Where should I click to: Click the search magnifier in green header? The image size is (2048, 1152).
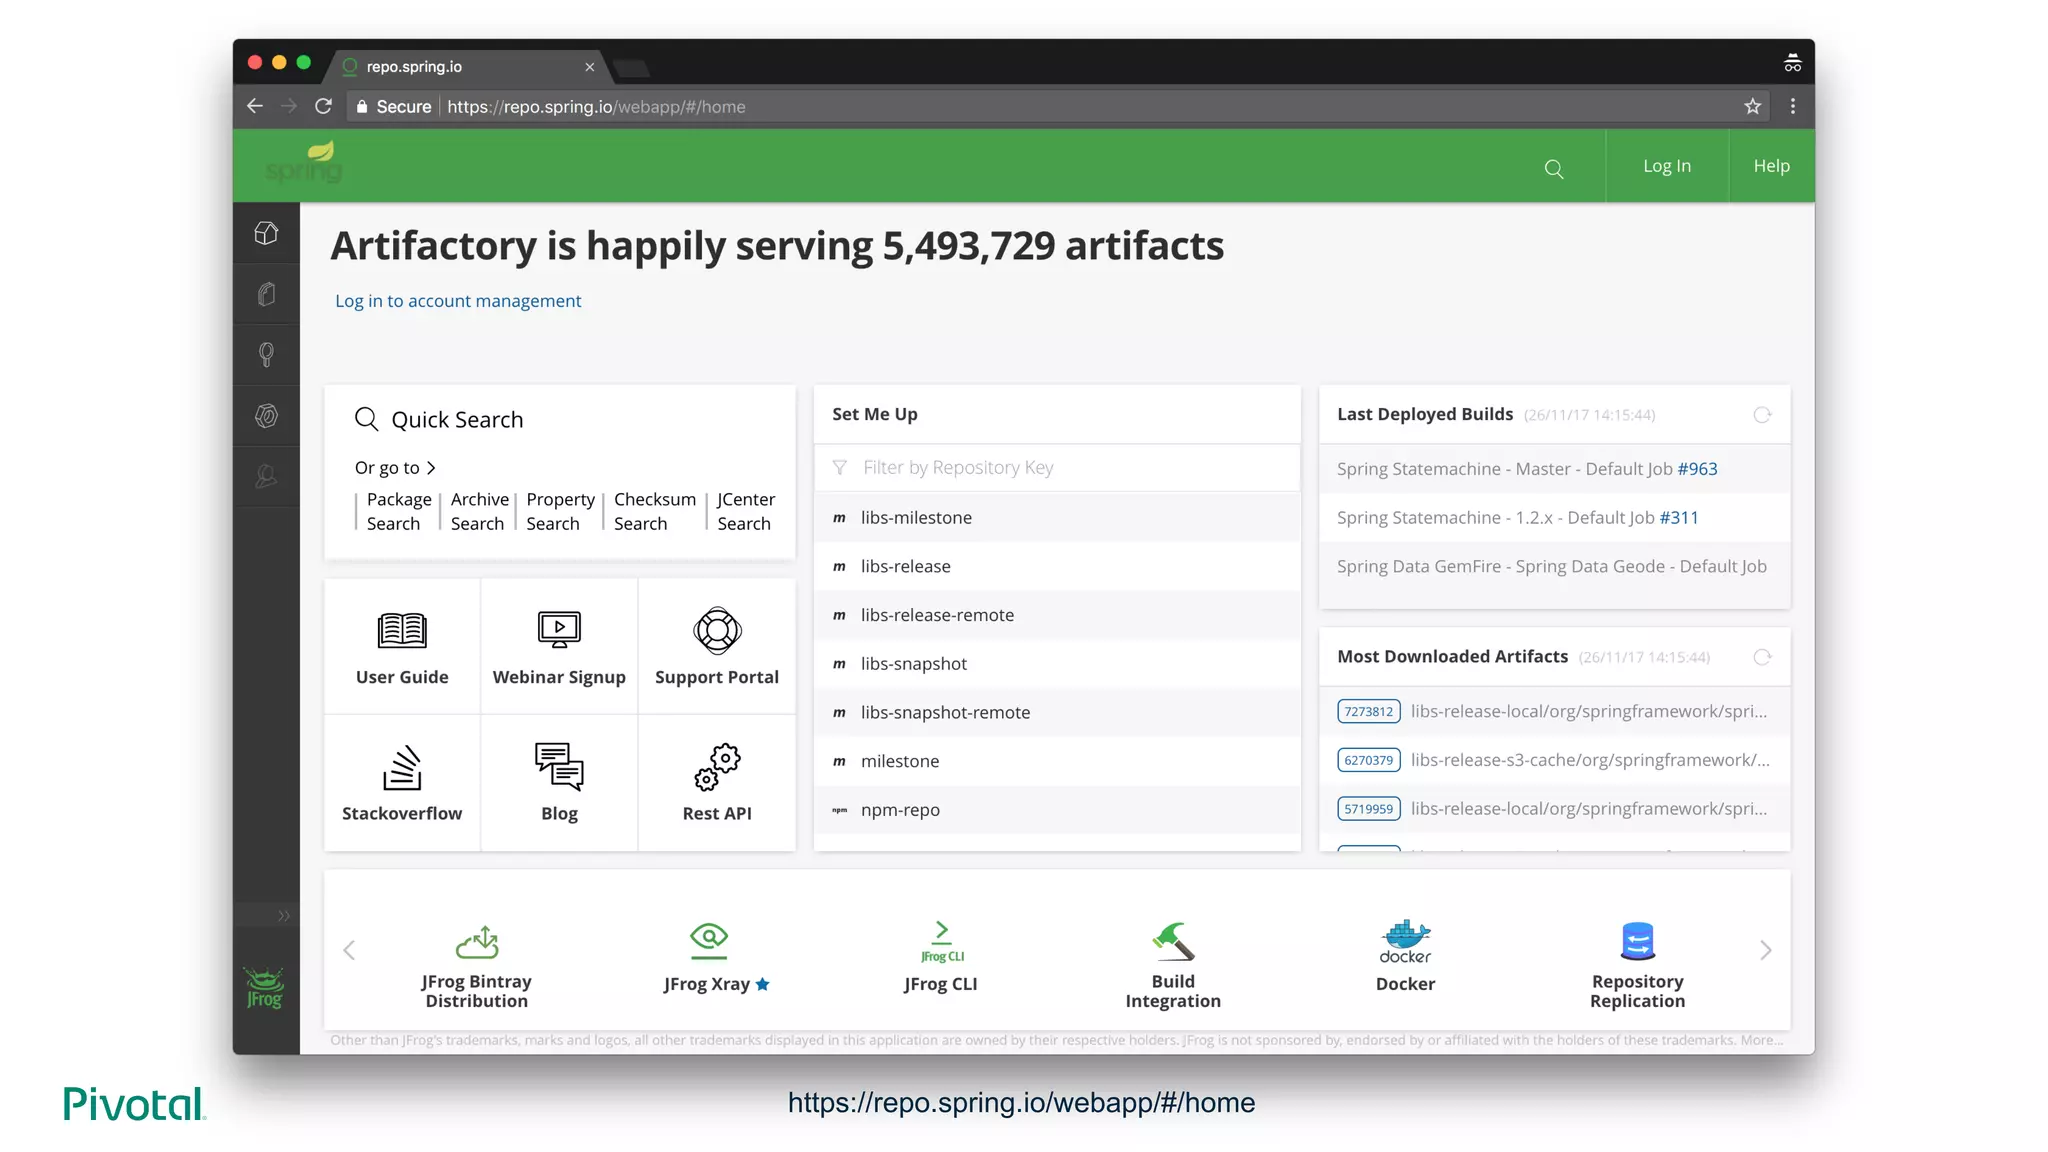(1553, 168)
